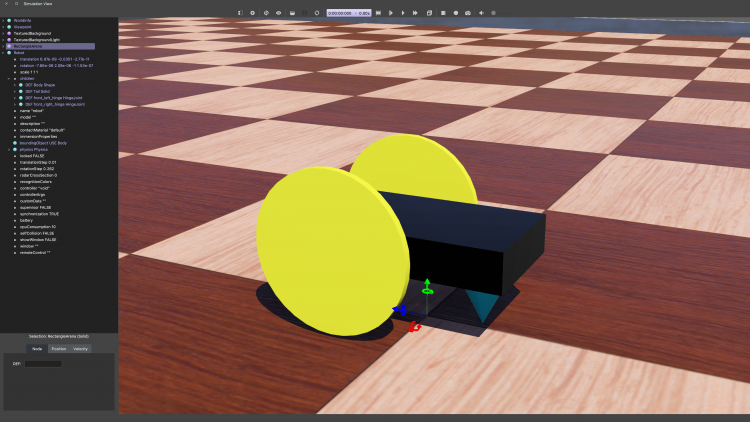Switch to the Velocity tab
Screen dimensions: 750x422
81,348
